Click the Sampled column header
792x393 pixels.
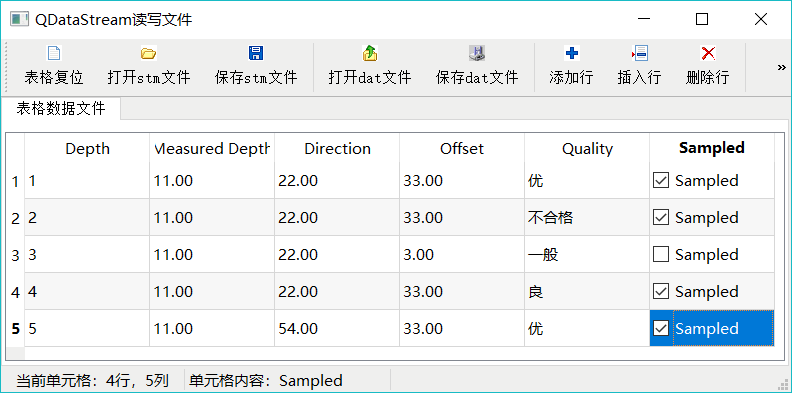point(712,149)
